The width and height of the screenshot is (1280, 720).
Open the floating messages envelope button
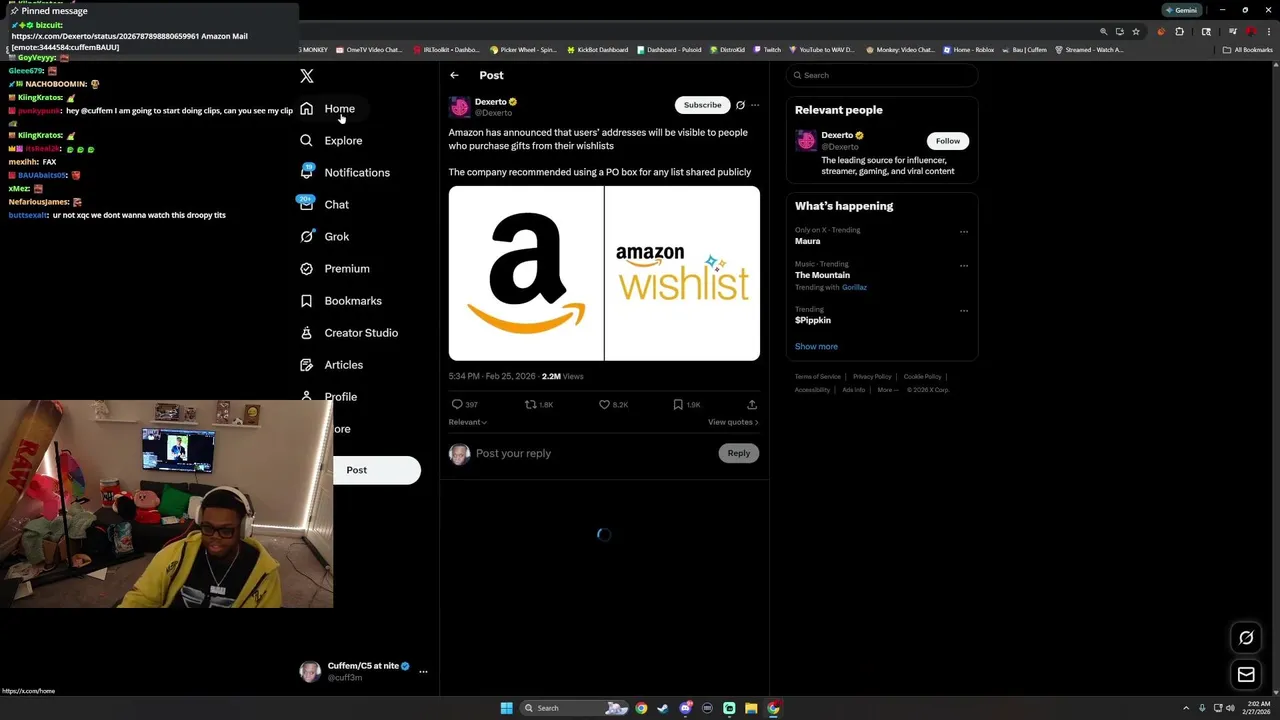[1246, 675]
